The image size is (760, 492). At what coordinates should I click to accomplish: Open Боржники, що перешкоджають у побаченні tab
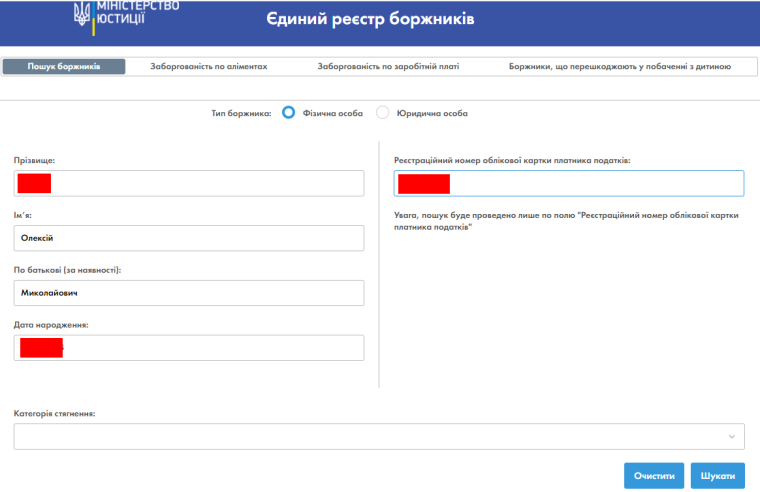pyautogui.click(x=620, y=66)
